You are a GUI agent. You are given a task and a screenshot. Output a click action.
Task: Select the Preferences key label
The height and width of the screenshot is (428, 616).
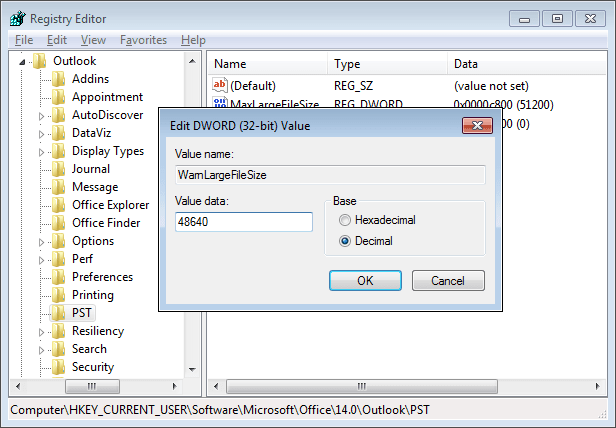coord(103,277)
